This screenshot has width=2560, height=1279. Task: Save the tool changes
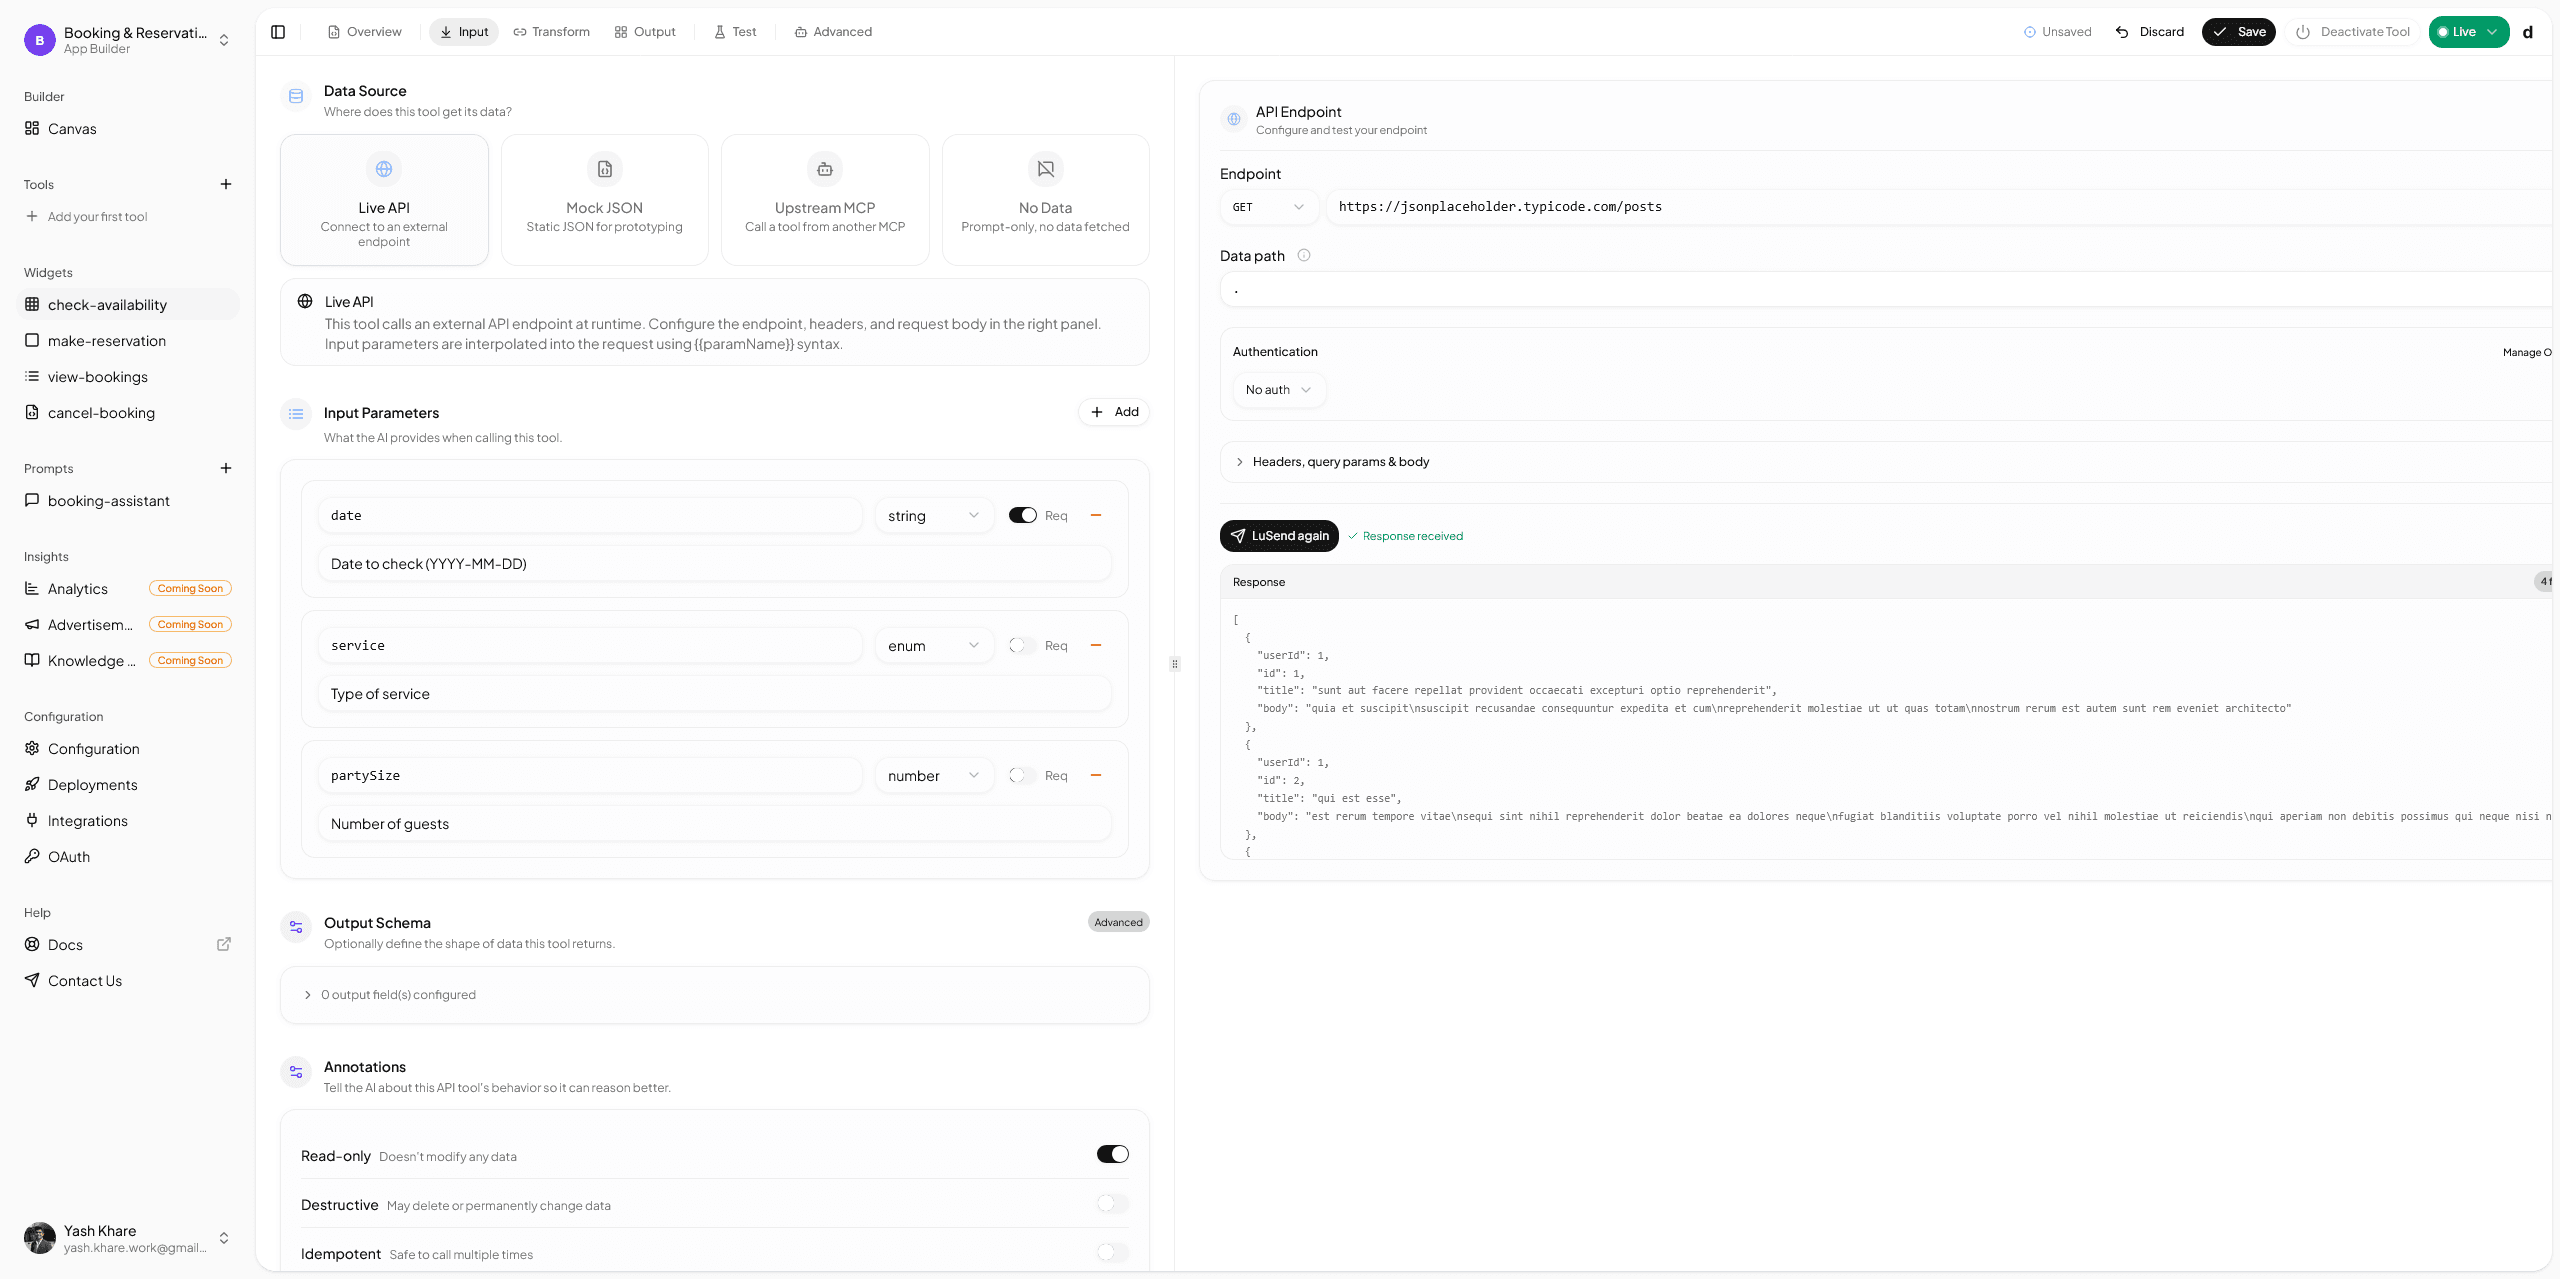tap(2238, 31)
